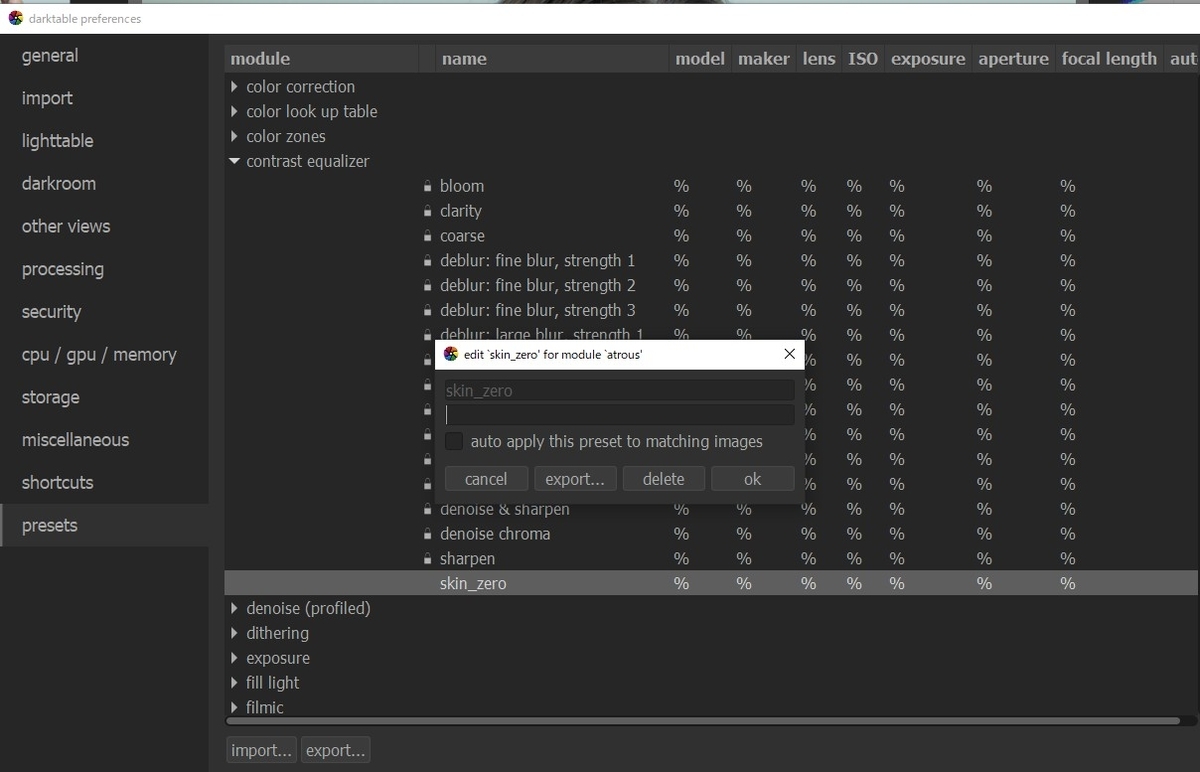Click lock icon beside denoise & sharpen preset
1200x772 pixels.
tap(427, 510)
